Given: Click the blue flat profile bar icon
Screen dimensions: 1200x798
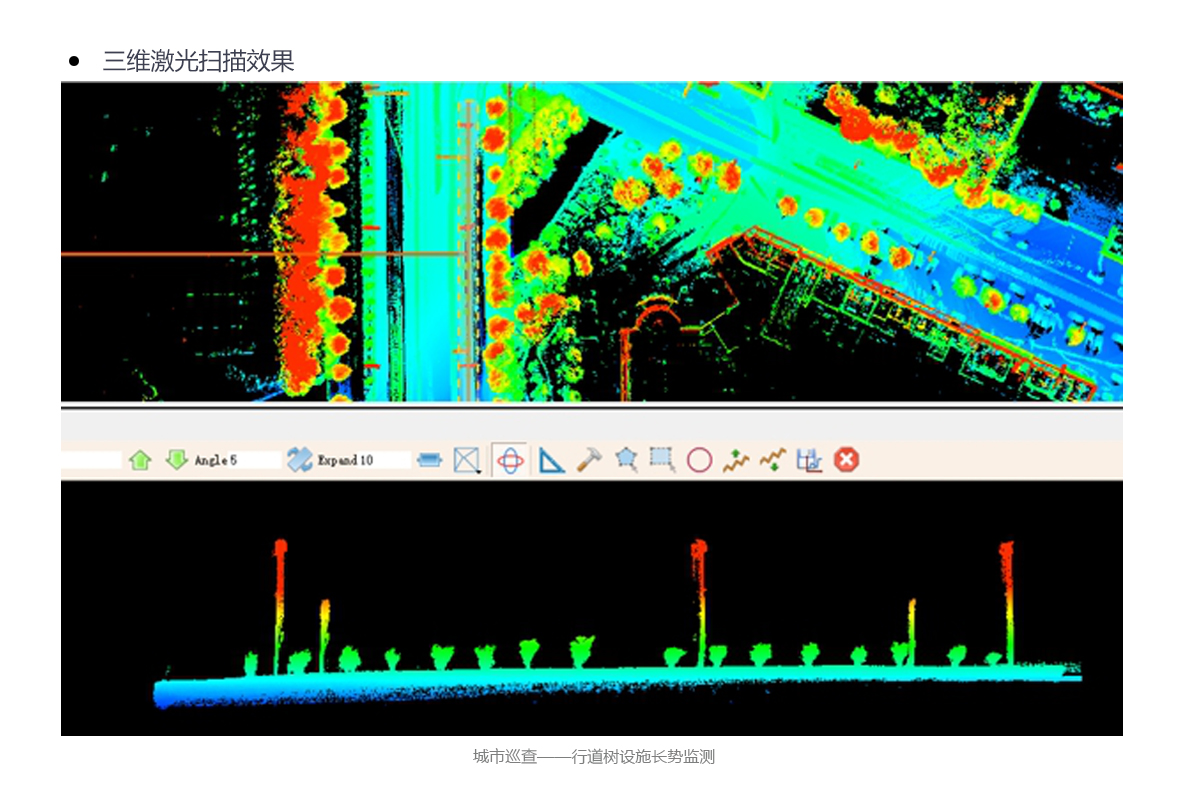Looking at the screenshot, I should point(430,460).
